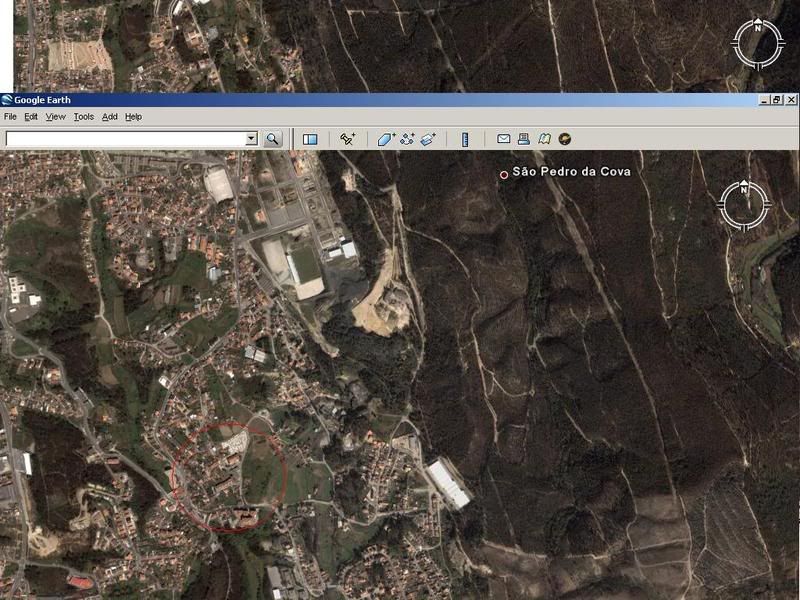Open the File menu

(10, 117)
